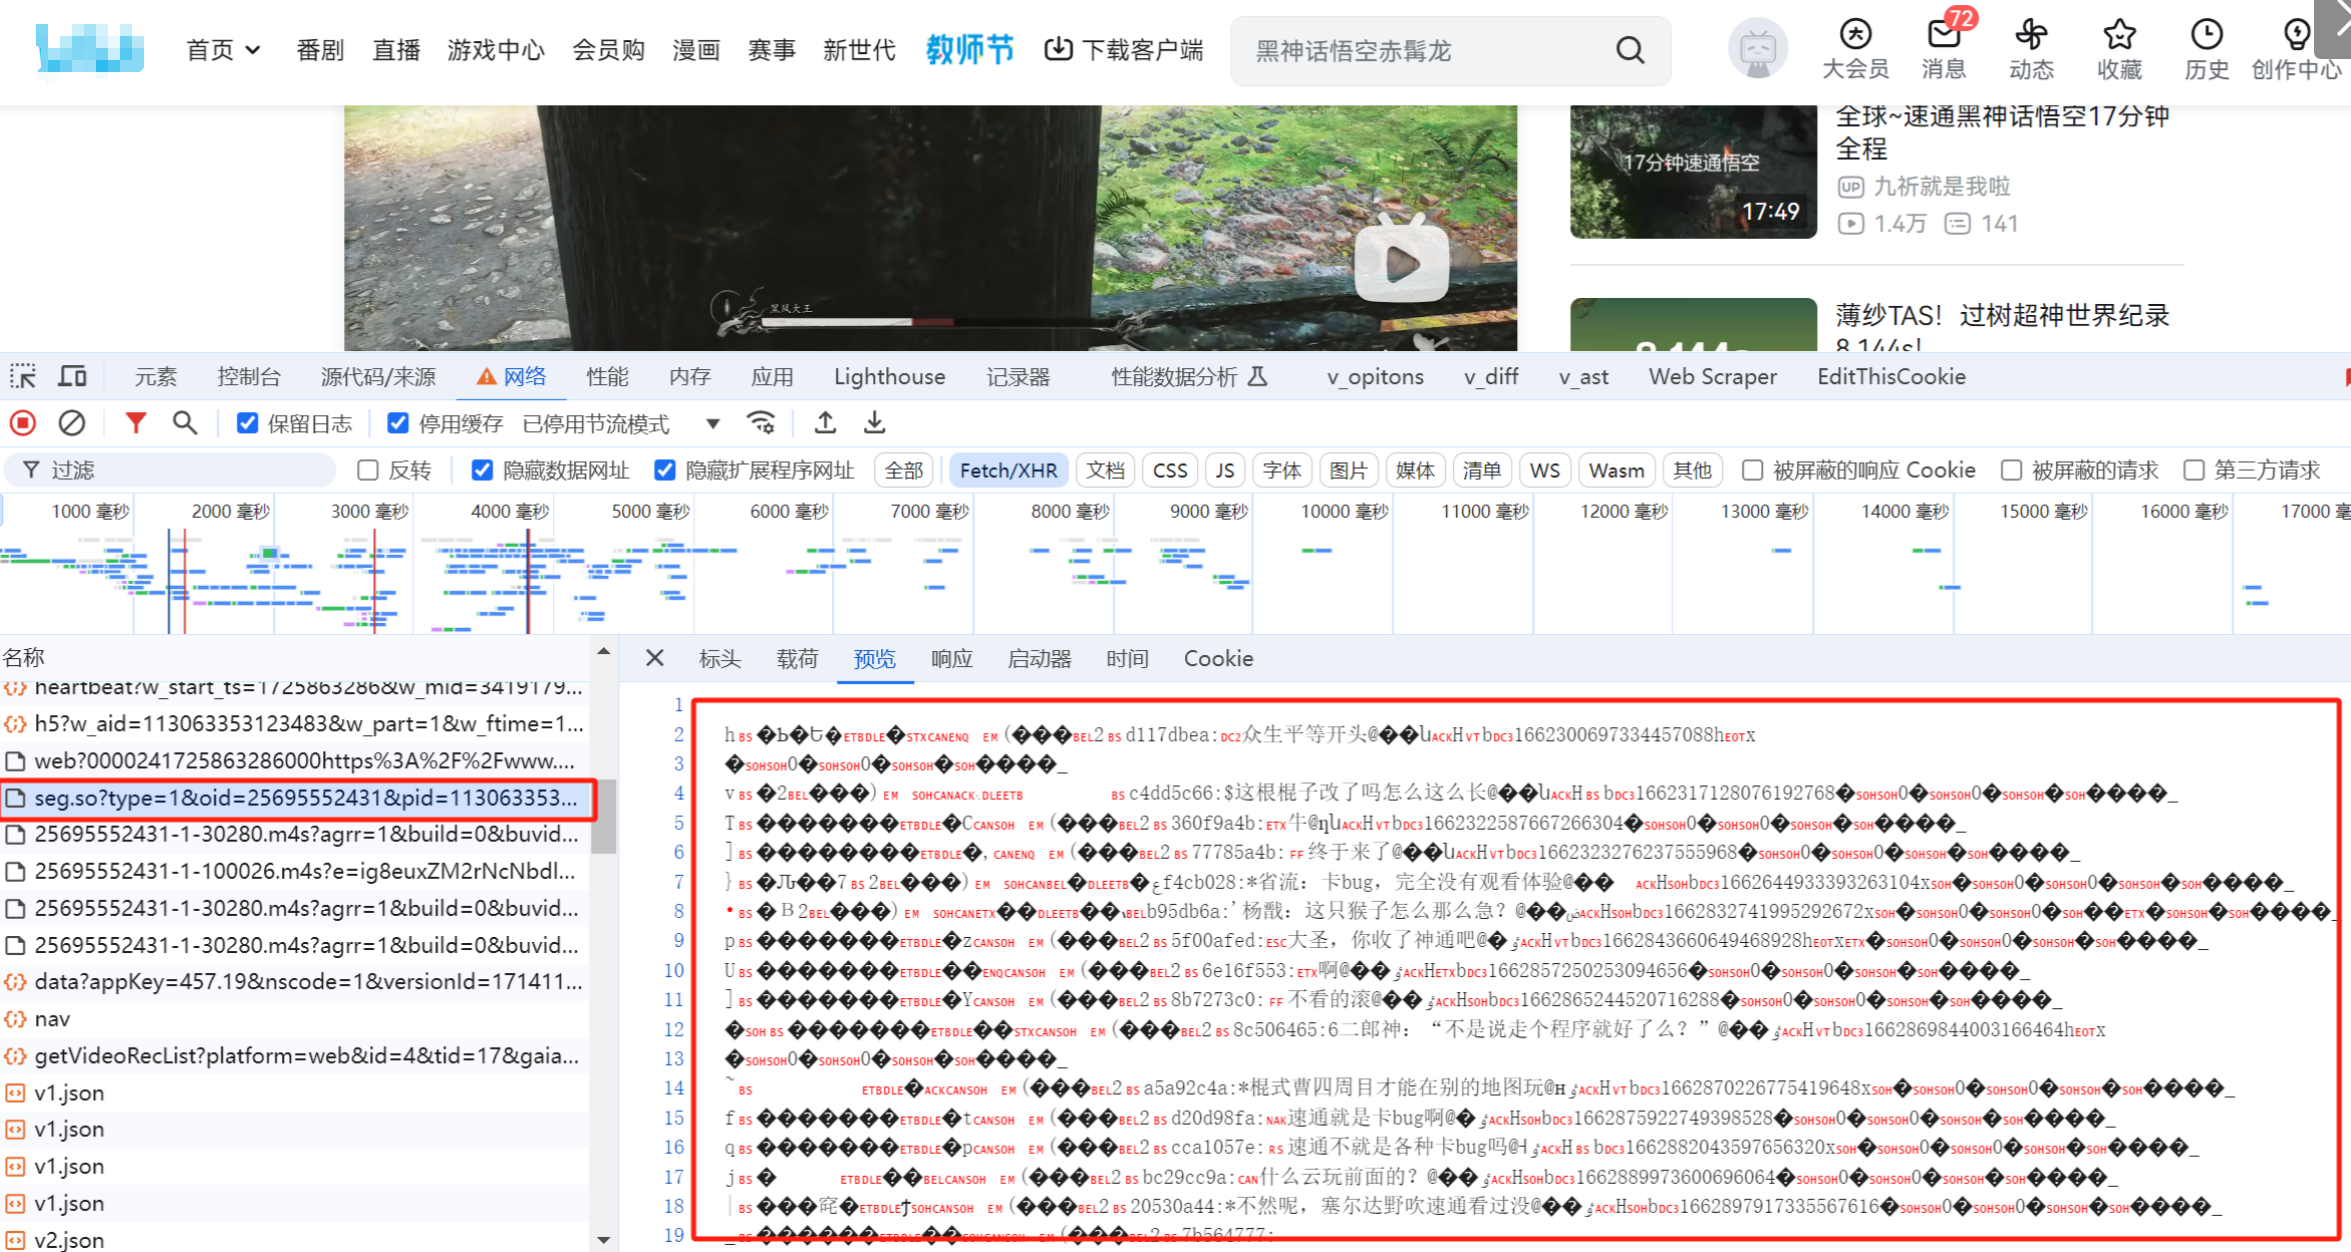Open network search magnifier
Viewport: 2351px width, 1252px height.
(184, 423)
